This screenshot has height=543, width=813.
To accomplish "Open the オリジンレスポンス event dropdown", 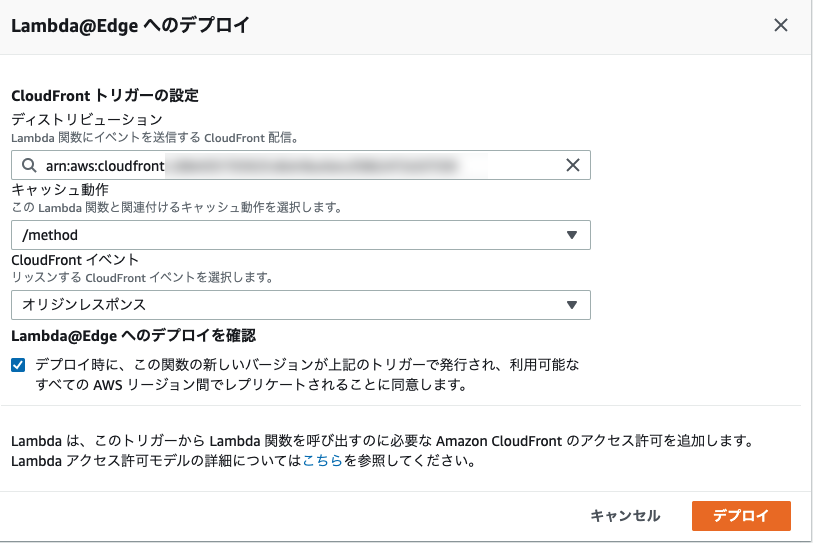I will coord(301,305).
